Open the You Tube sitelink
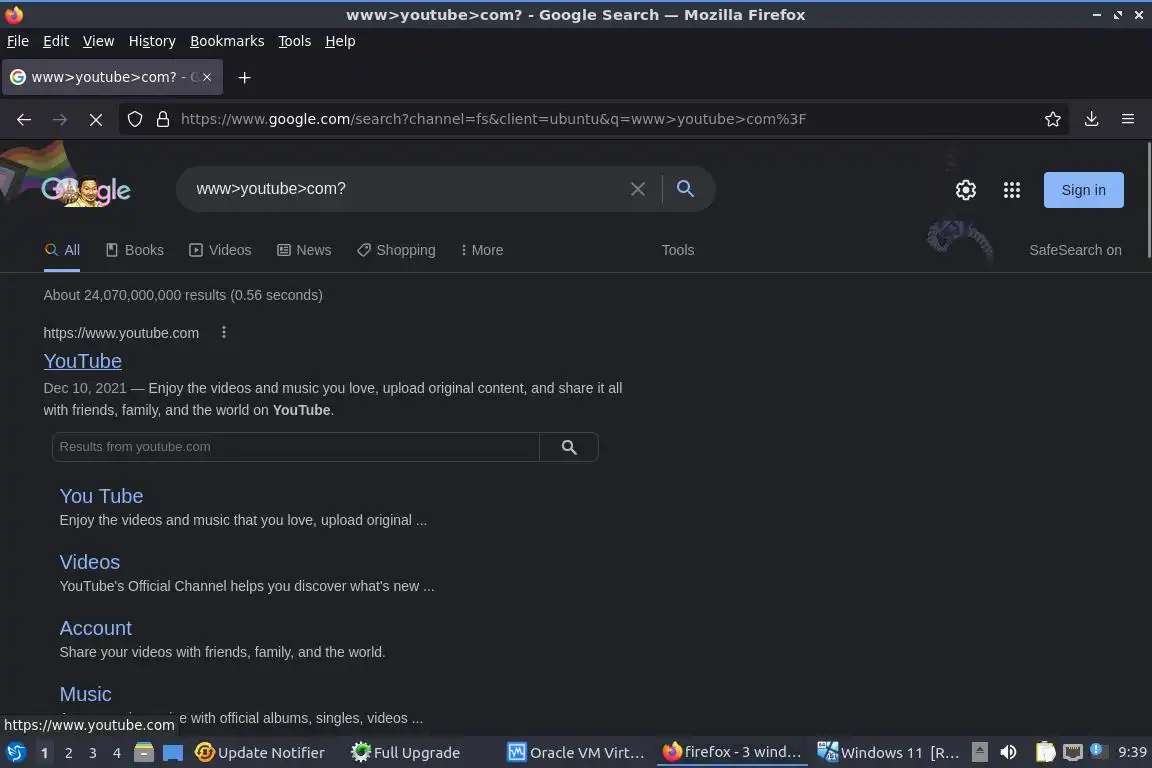The image size is (1152, 768). tap(101, 496)
